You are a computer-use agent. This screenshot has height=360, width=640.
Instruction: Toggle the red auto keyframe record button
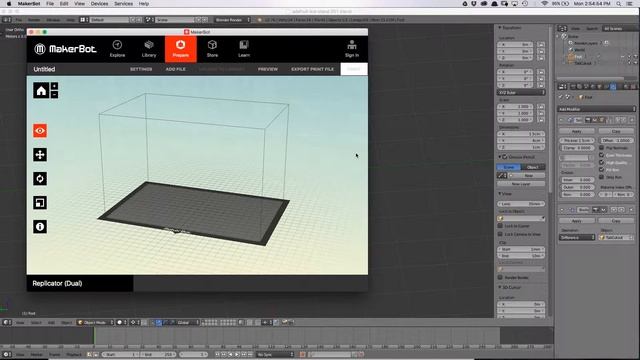tap(302, 355)
